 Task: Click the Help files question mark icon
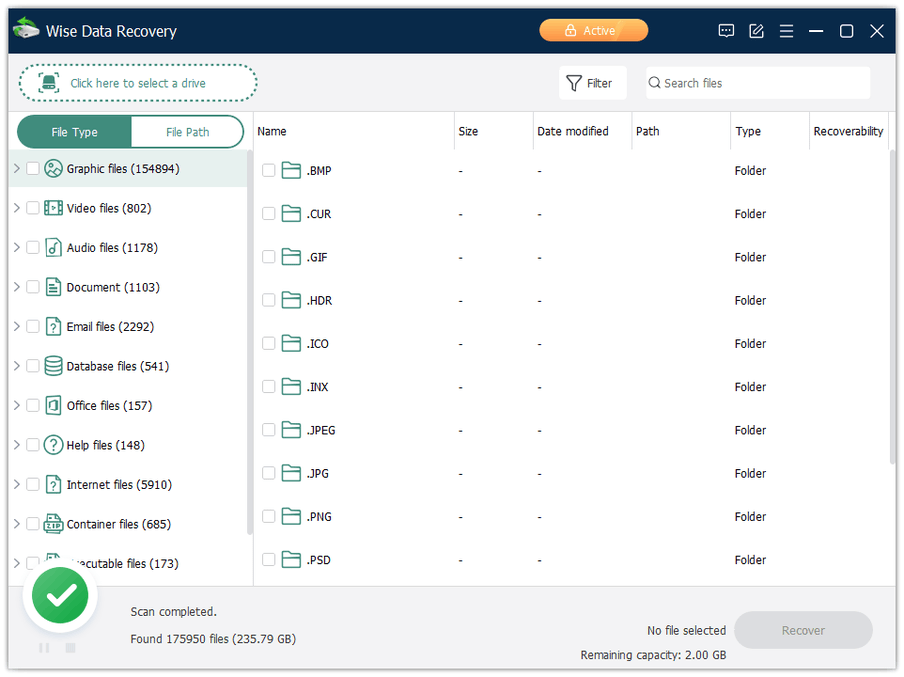(53, 445)
